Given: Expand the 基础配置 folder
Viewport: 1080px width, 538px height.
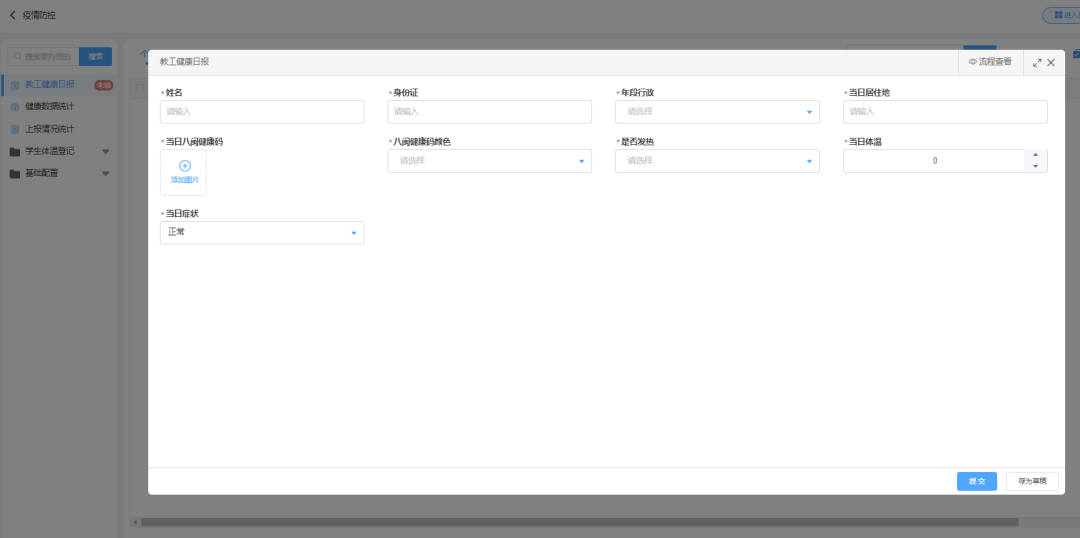Looking at the screenshot, I should coord(105,174).
